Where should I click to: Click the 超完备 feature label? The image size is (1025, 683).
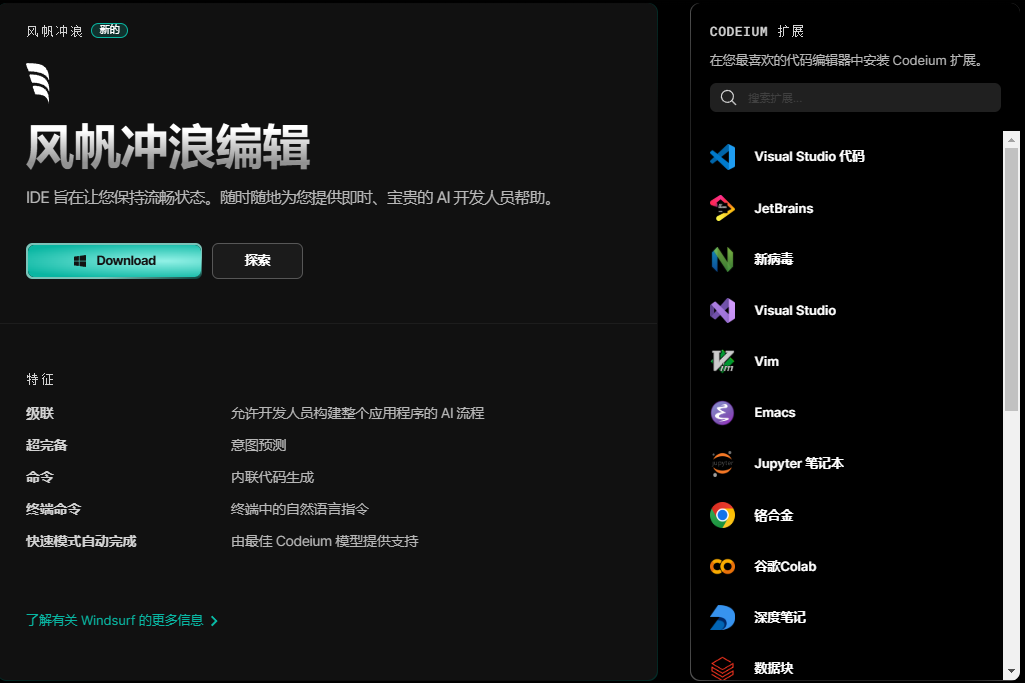pos(46,446)
